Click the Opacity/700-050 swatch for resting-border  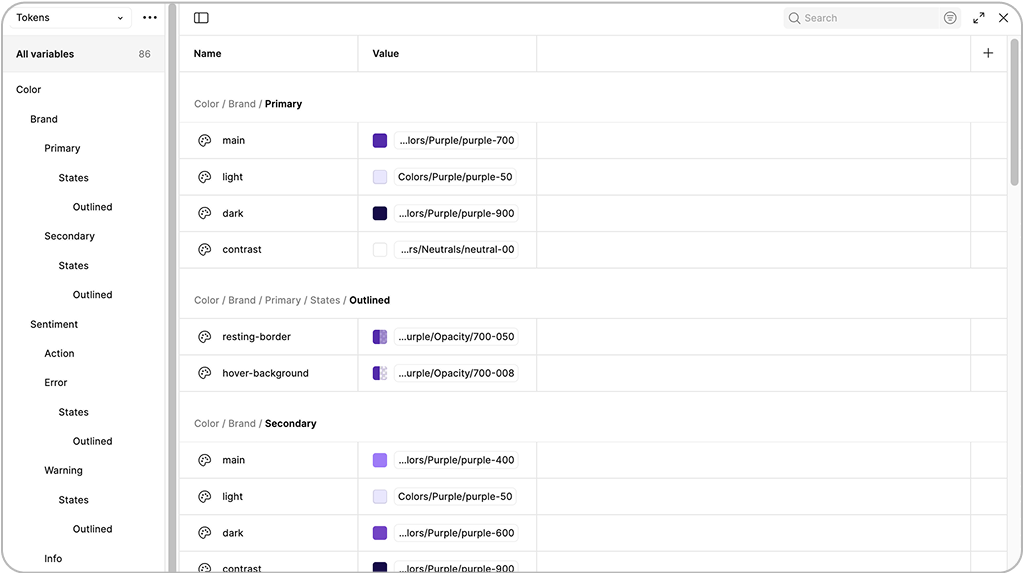[380, 337]
